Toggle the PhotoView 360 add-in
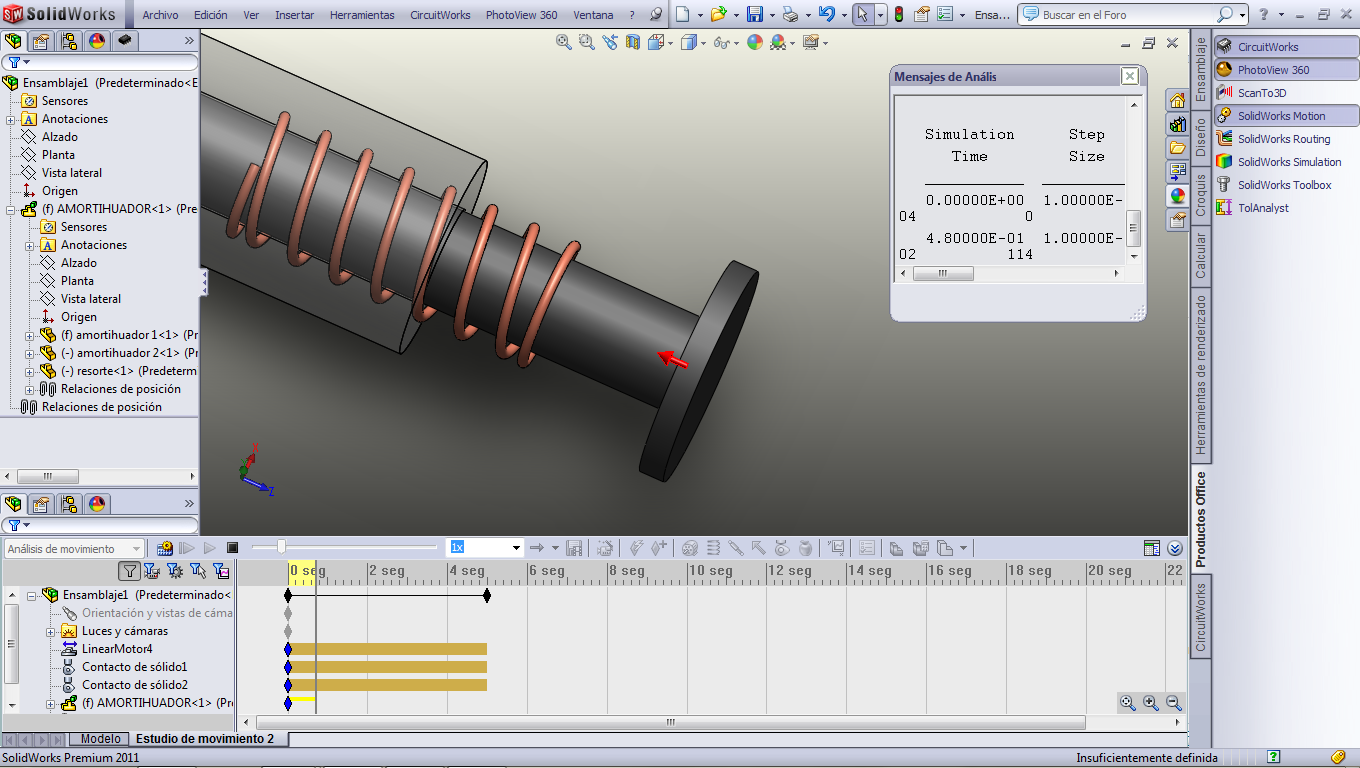This screenshot has width=1360, height=768. pyautogui.click(x=1286, y=70)
